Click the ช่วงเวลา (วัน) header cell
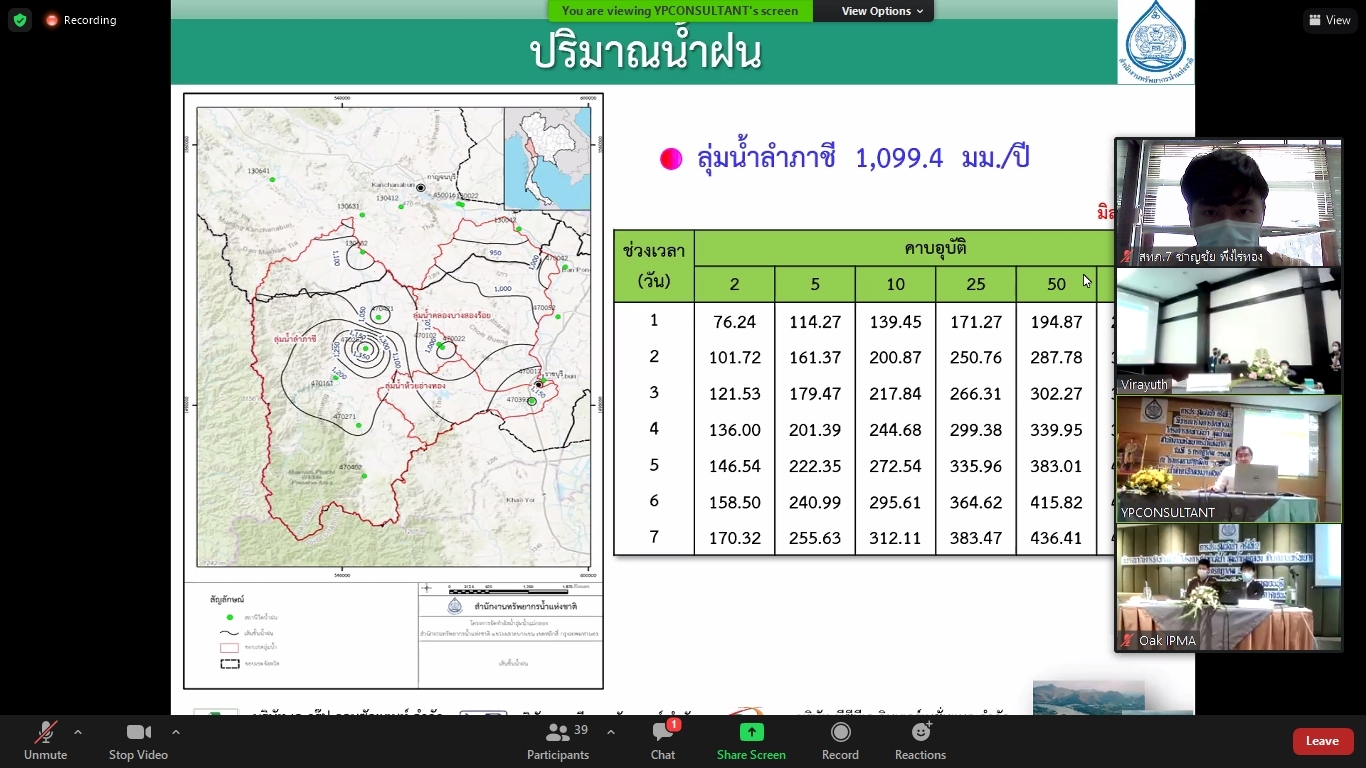Viewport: 1366px width, 768px height. (x=654, y=266)
